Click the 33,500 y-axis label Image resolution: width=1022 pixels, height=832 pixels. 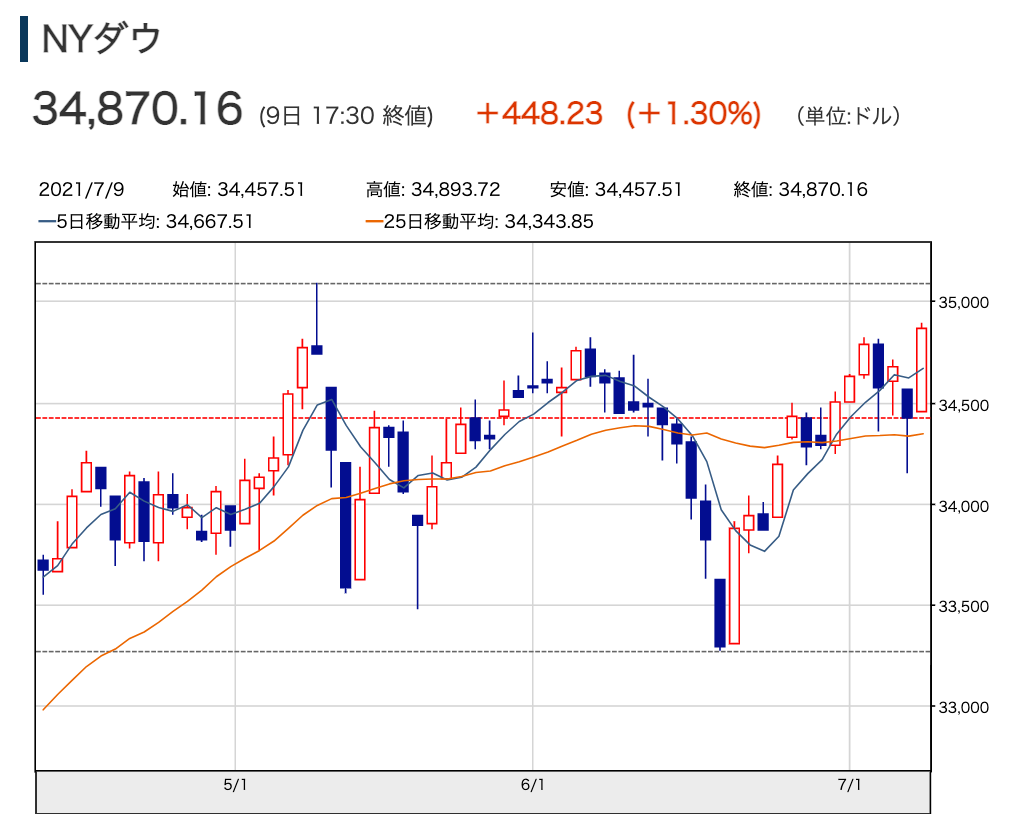963,606
